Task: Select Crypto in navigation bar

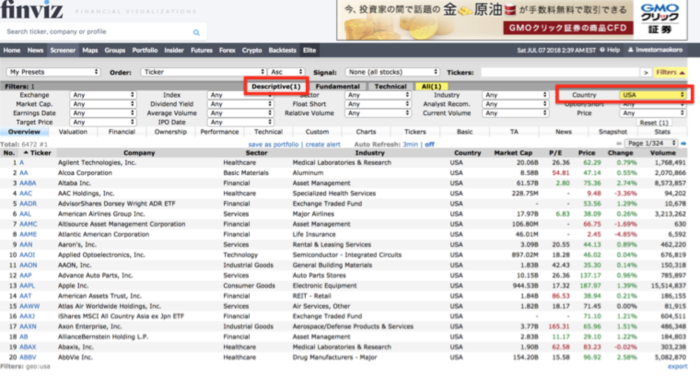Action: (x=252, y=50)
